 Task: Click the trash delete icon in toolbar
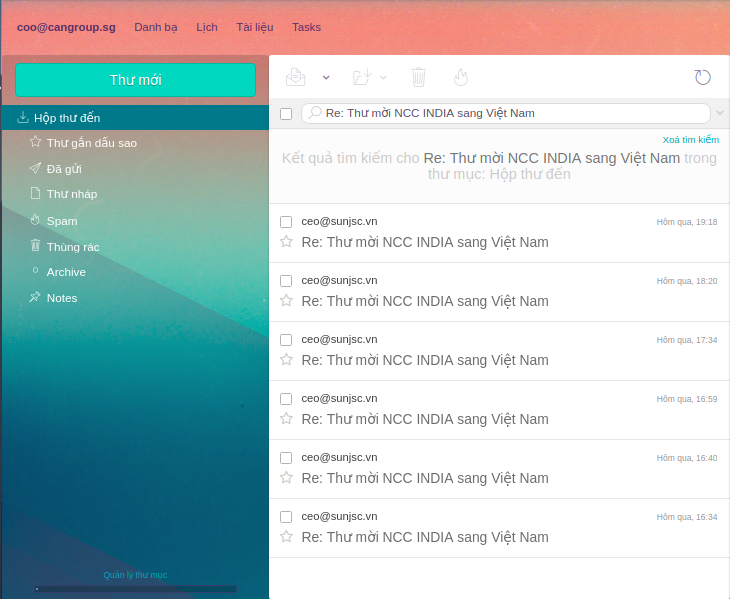pos(419,77)
